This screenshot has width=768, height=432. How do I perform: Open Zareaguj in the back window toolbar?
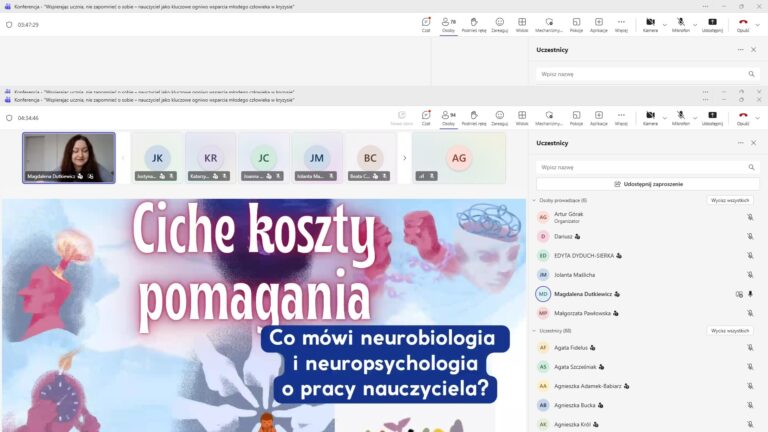pos(500,24)
